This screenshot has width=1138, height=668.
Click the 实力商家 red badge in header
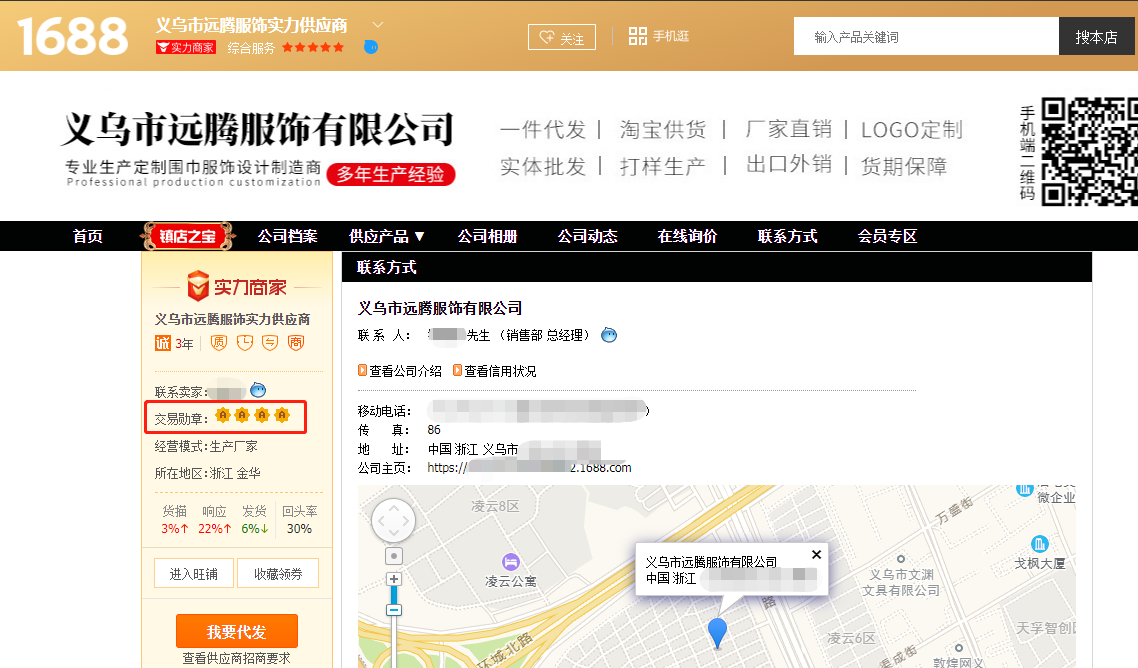click(186, 48)
